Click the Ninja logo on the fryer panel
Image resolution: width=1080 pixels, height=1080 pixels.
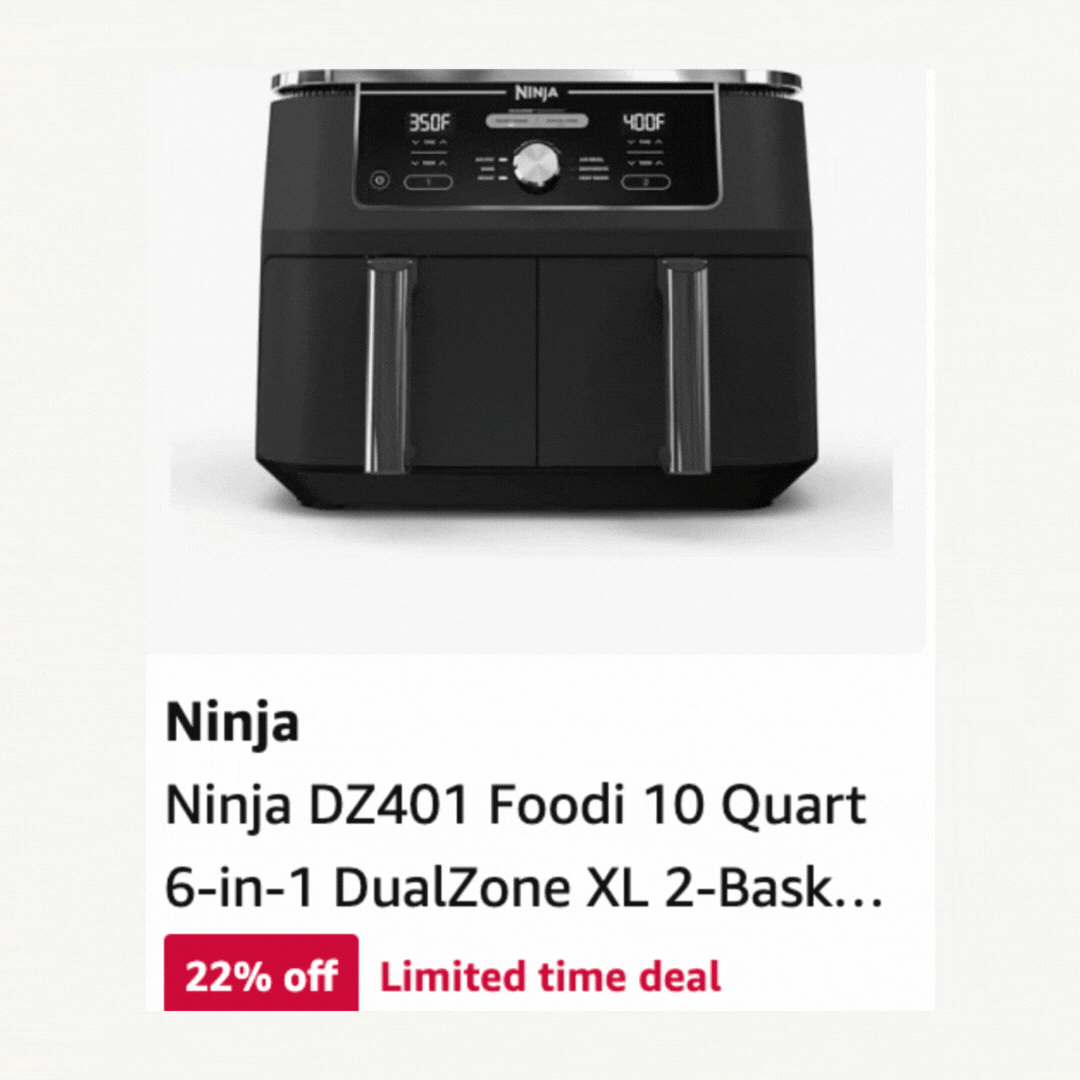(536, 93)
